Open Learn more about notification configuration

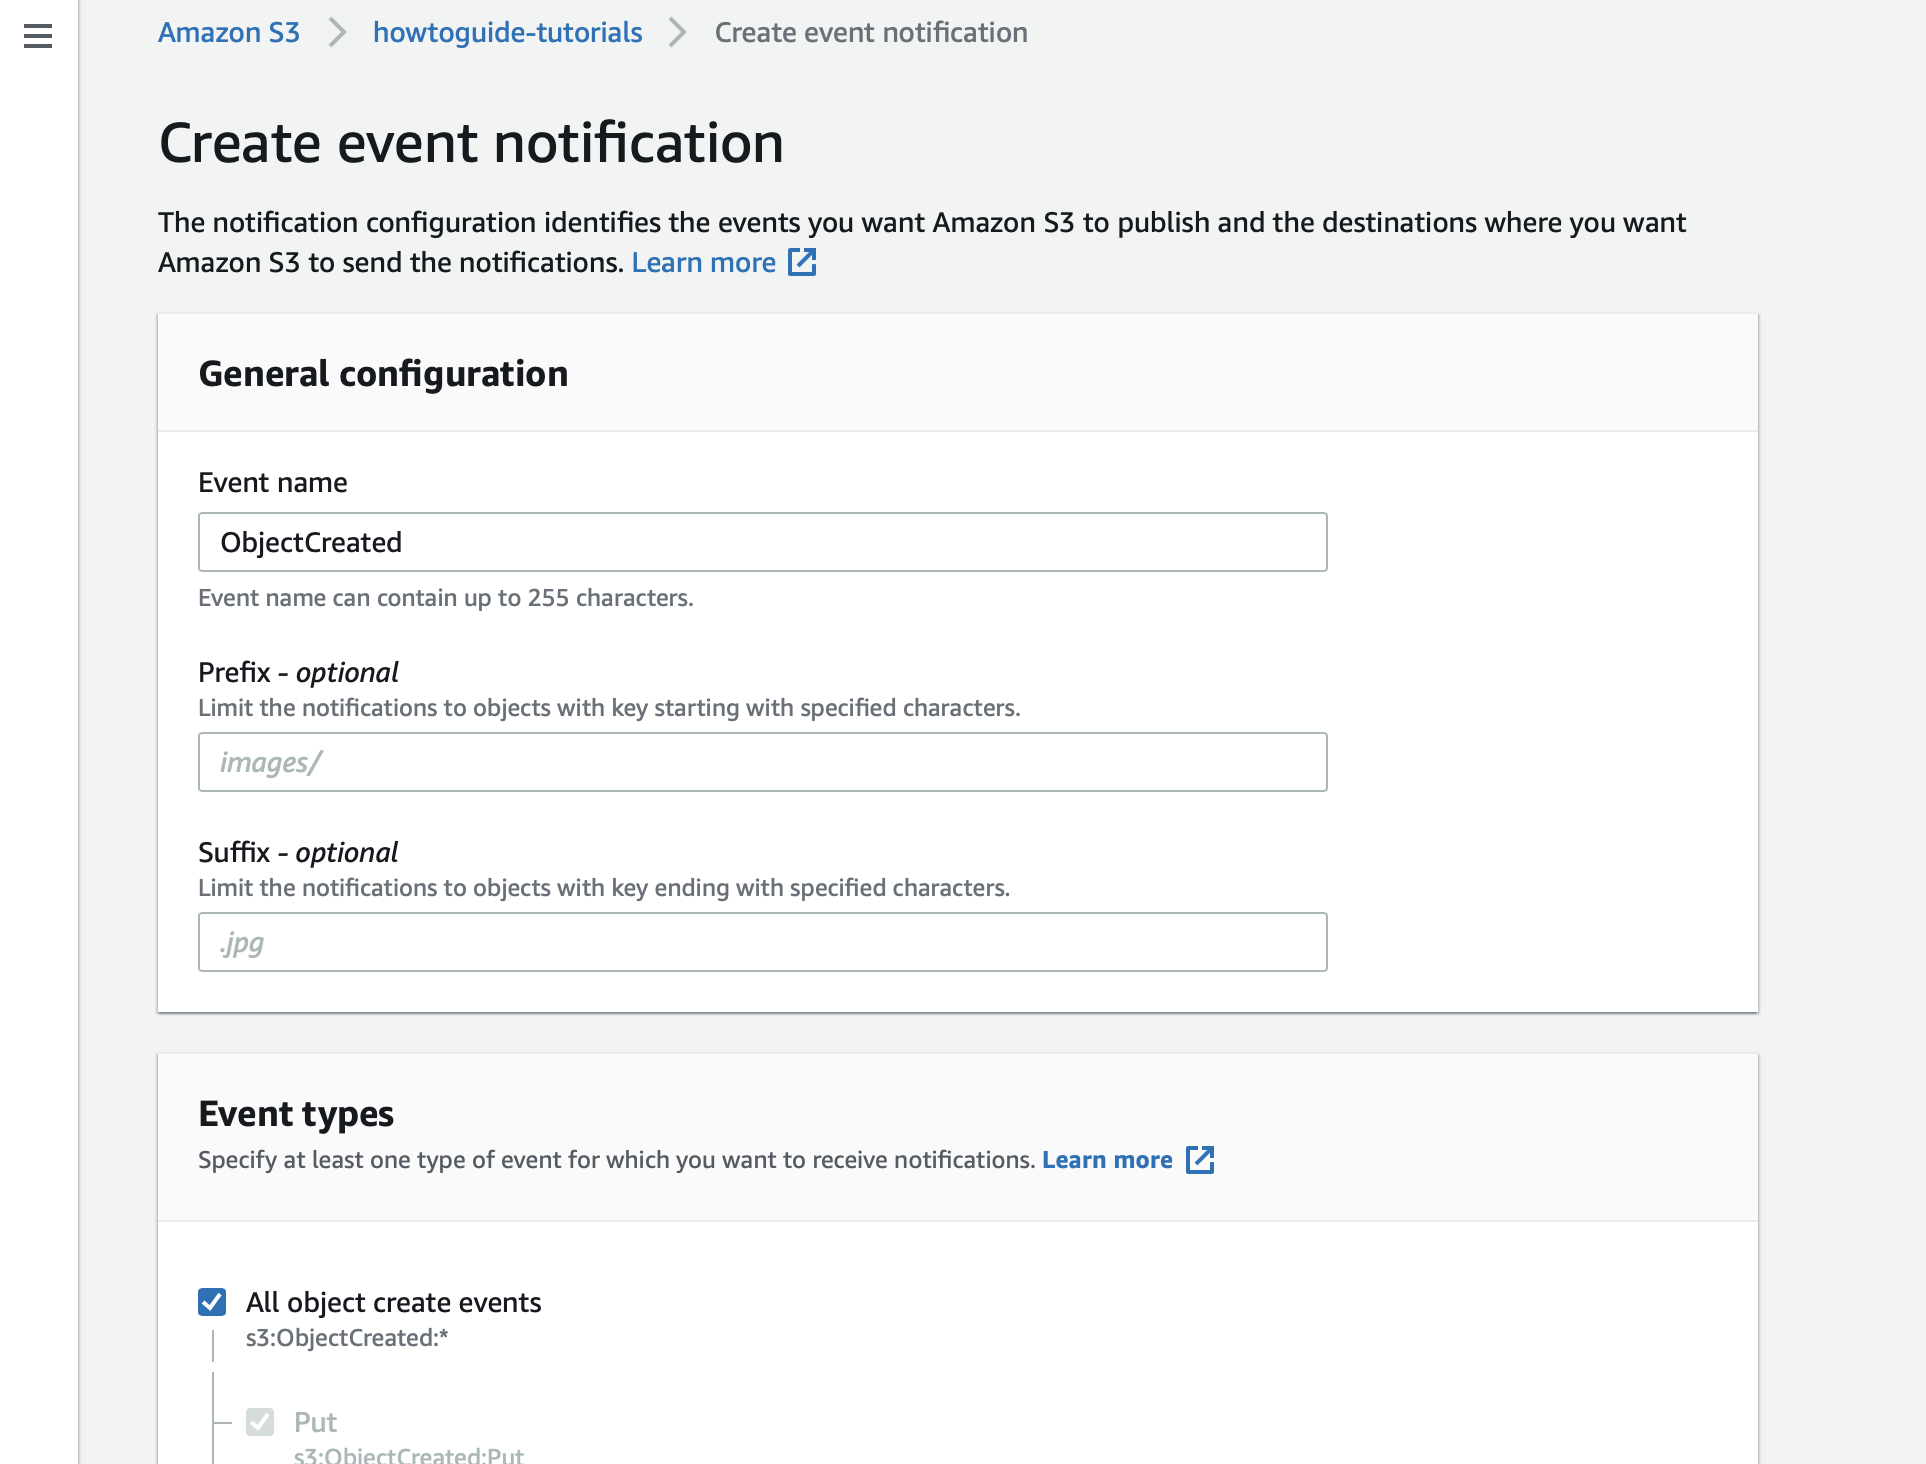point(704,262)
